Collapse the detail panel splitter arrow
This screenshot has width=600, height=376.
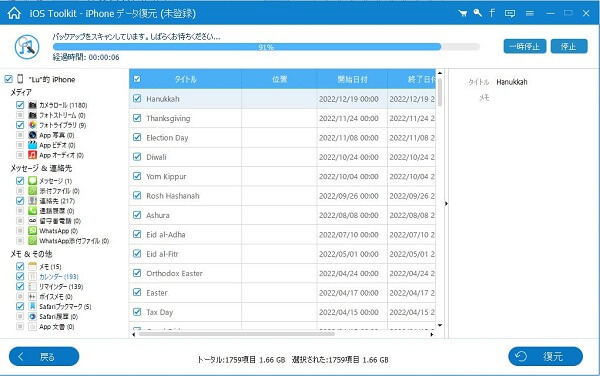pos(446,203)
